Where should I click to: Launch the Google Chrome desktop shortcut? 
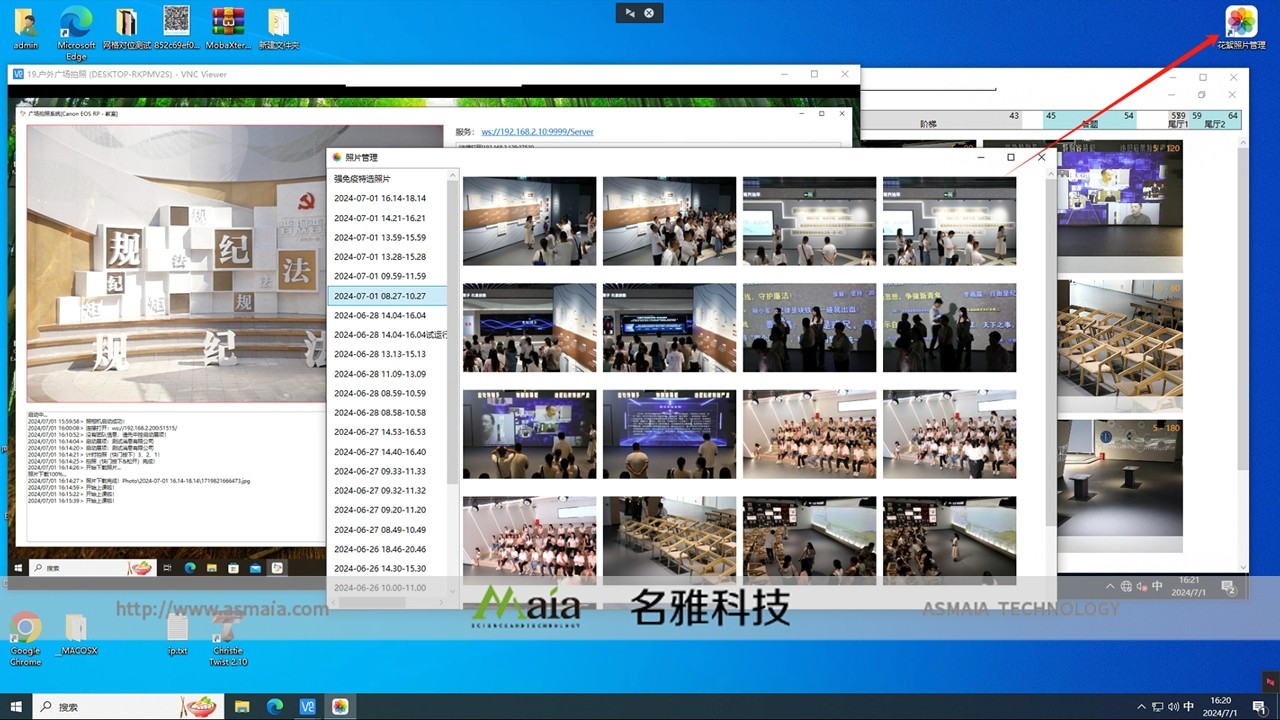[26, 639]
